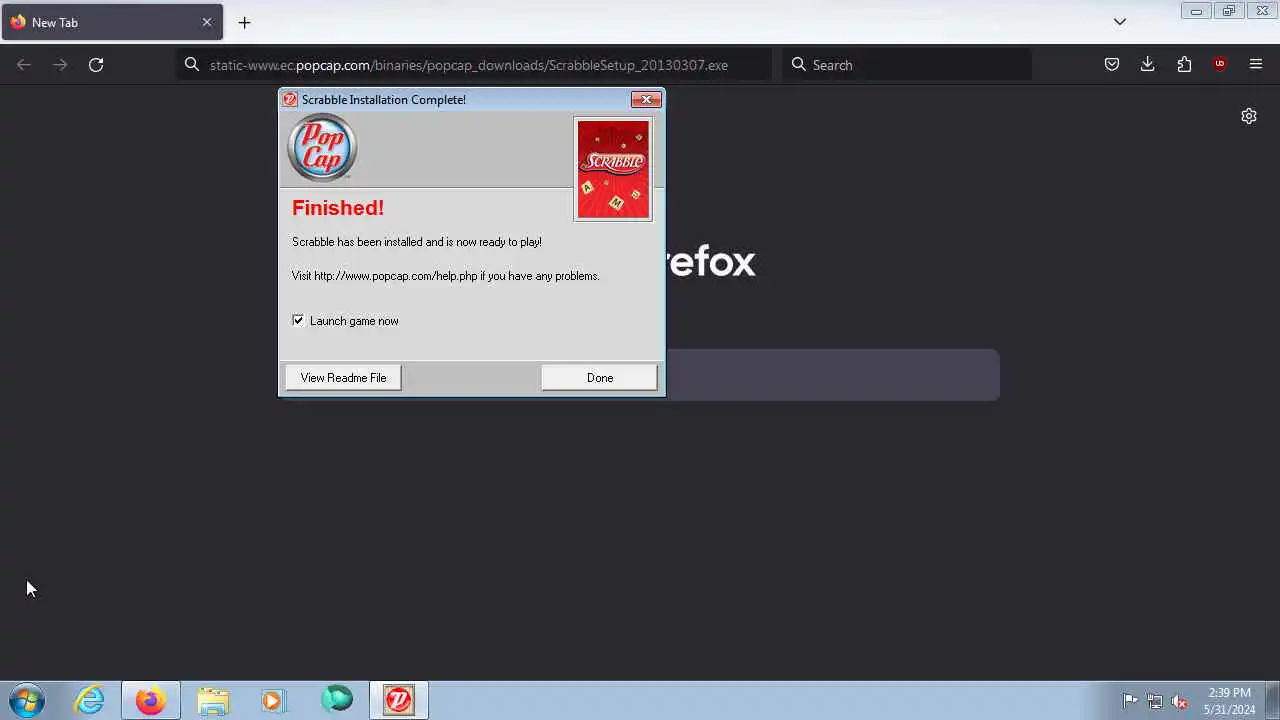Launch Internet Explorer from taskbar
This screenshot has width=1280, height=720.
coord(90,701)
